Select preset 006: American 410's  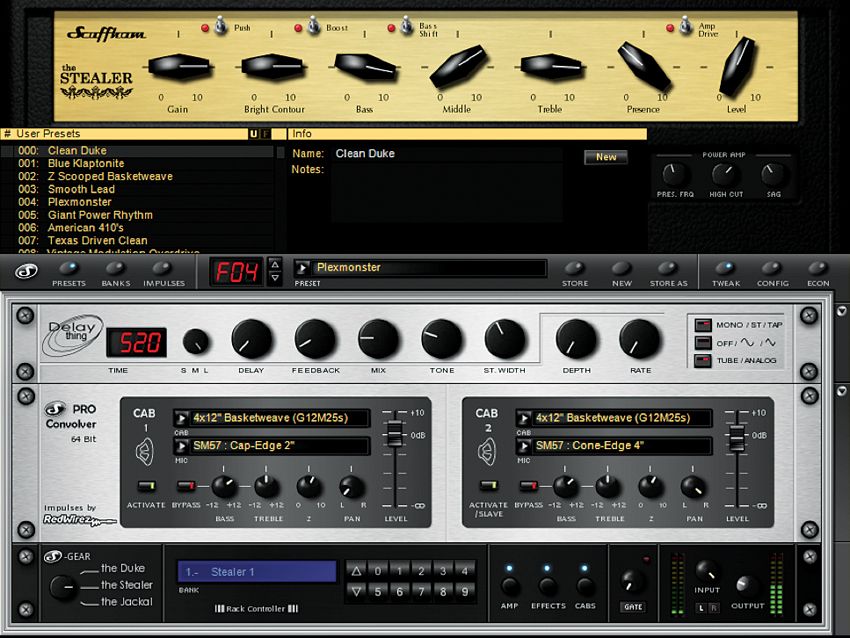(x=137, y=228)
